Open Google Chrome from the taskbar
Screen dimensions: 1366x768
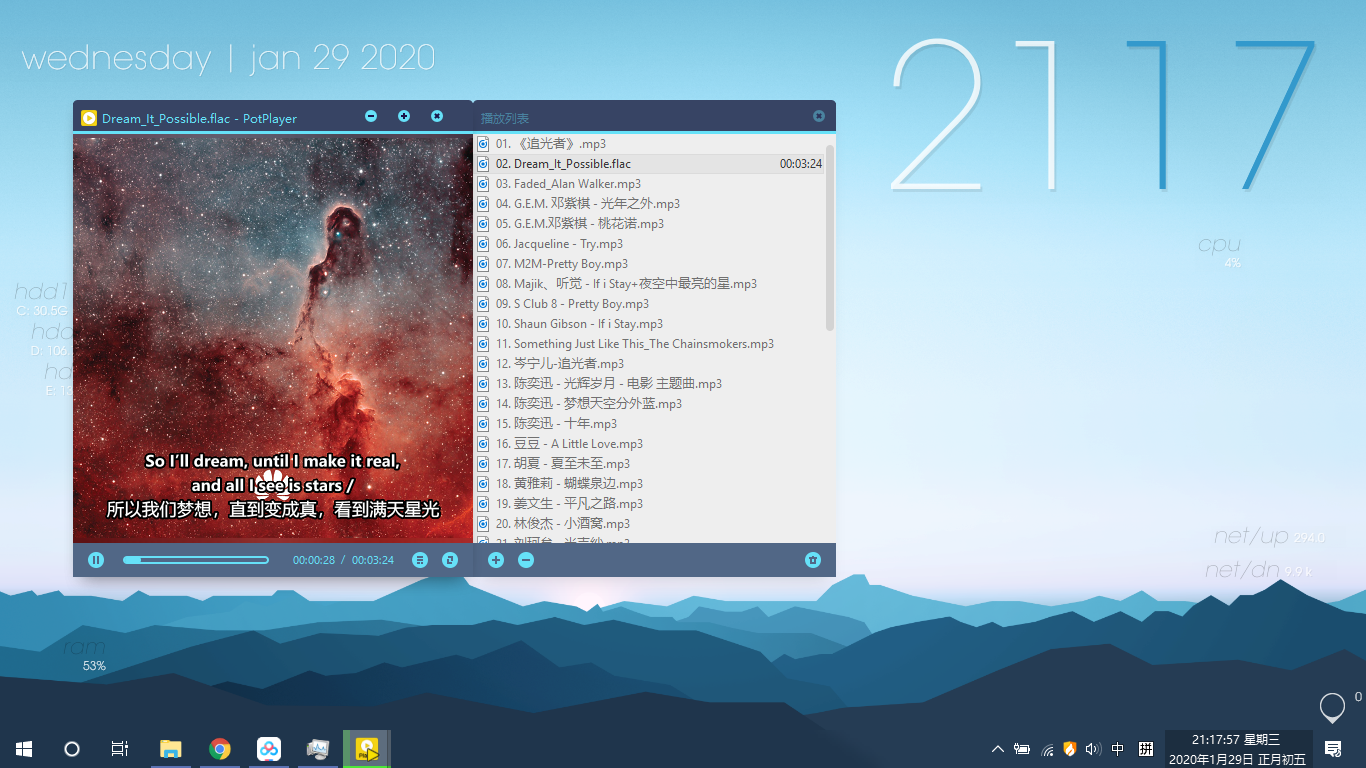coord(220,748)
